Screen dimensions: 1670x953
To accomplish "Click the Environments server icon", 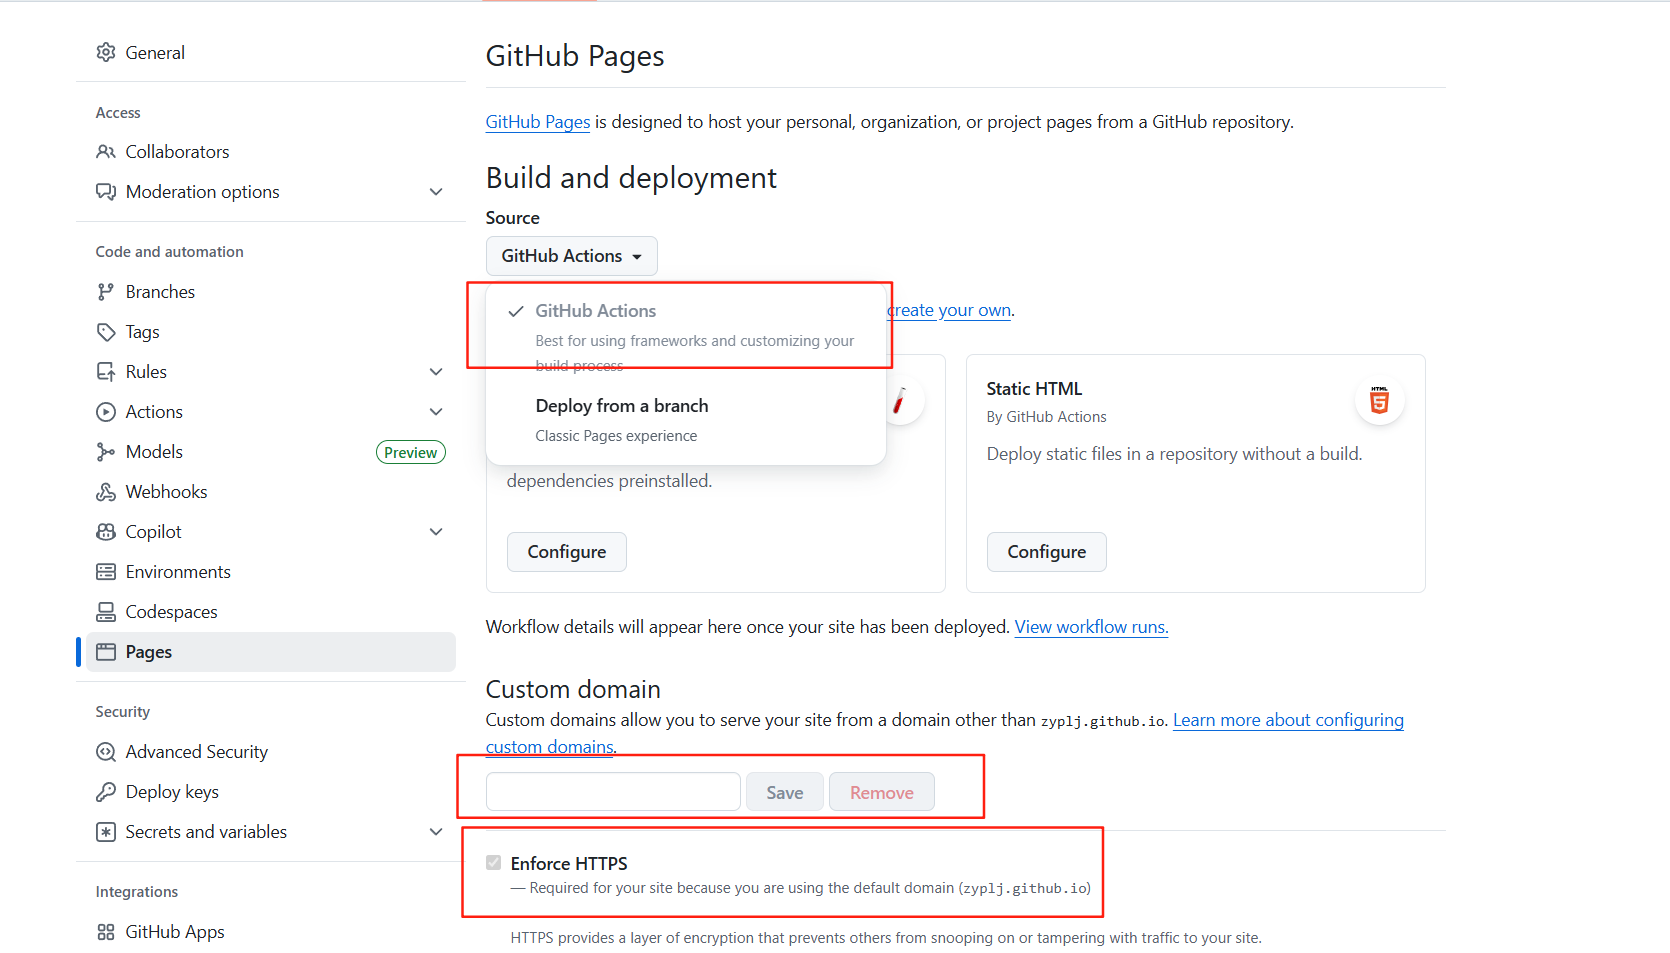I will (105, 572).
